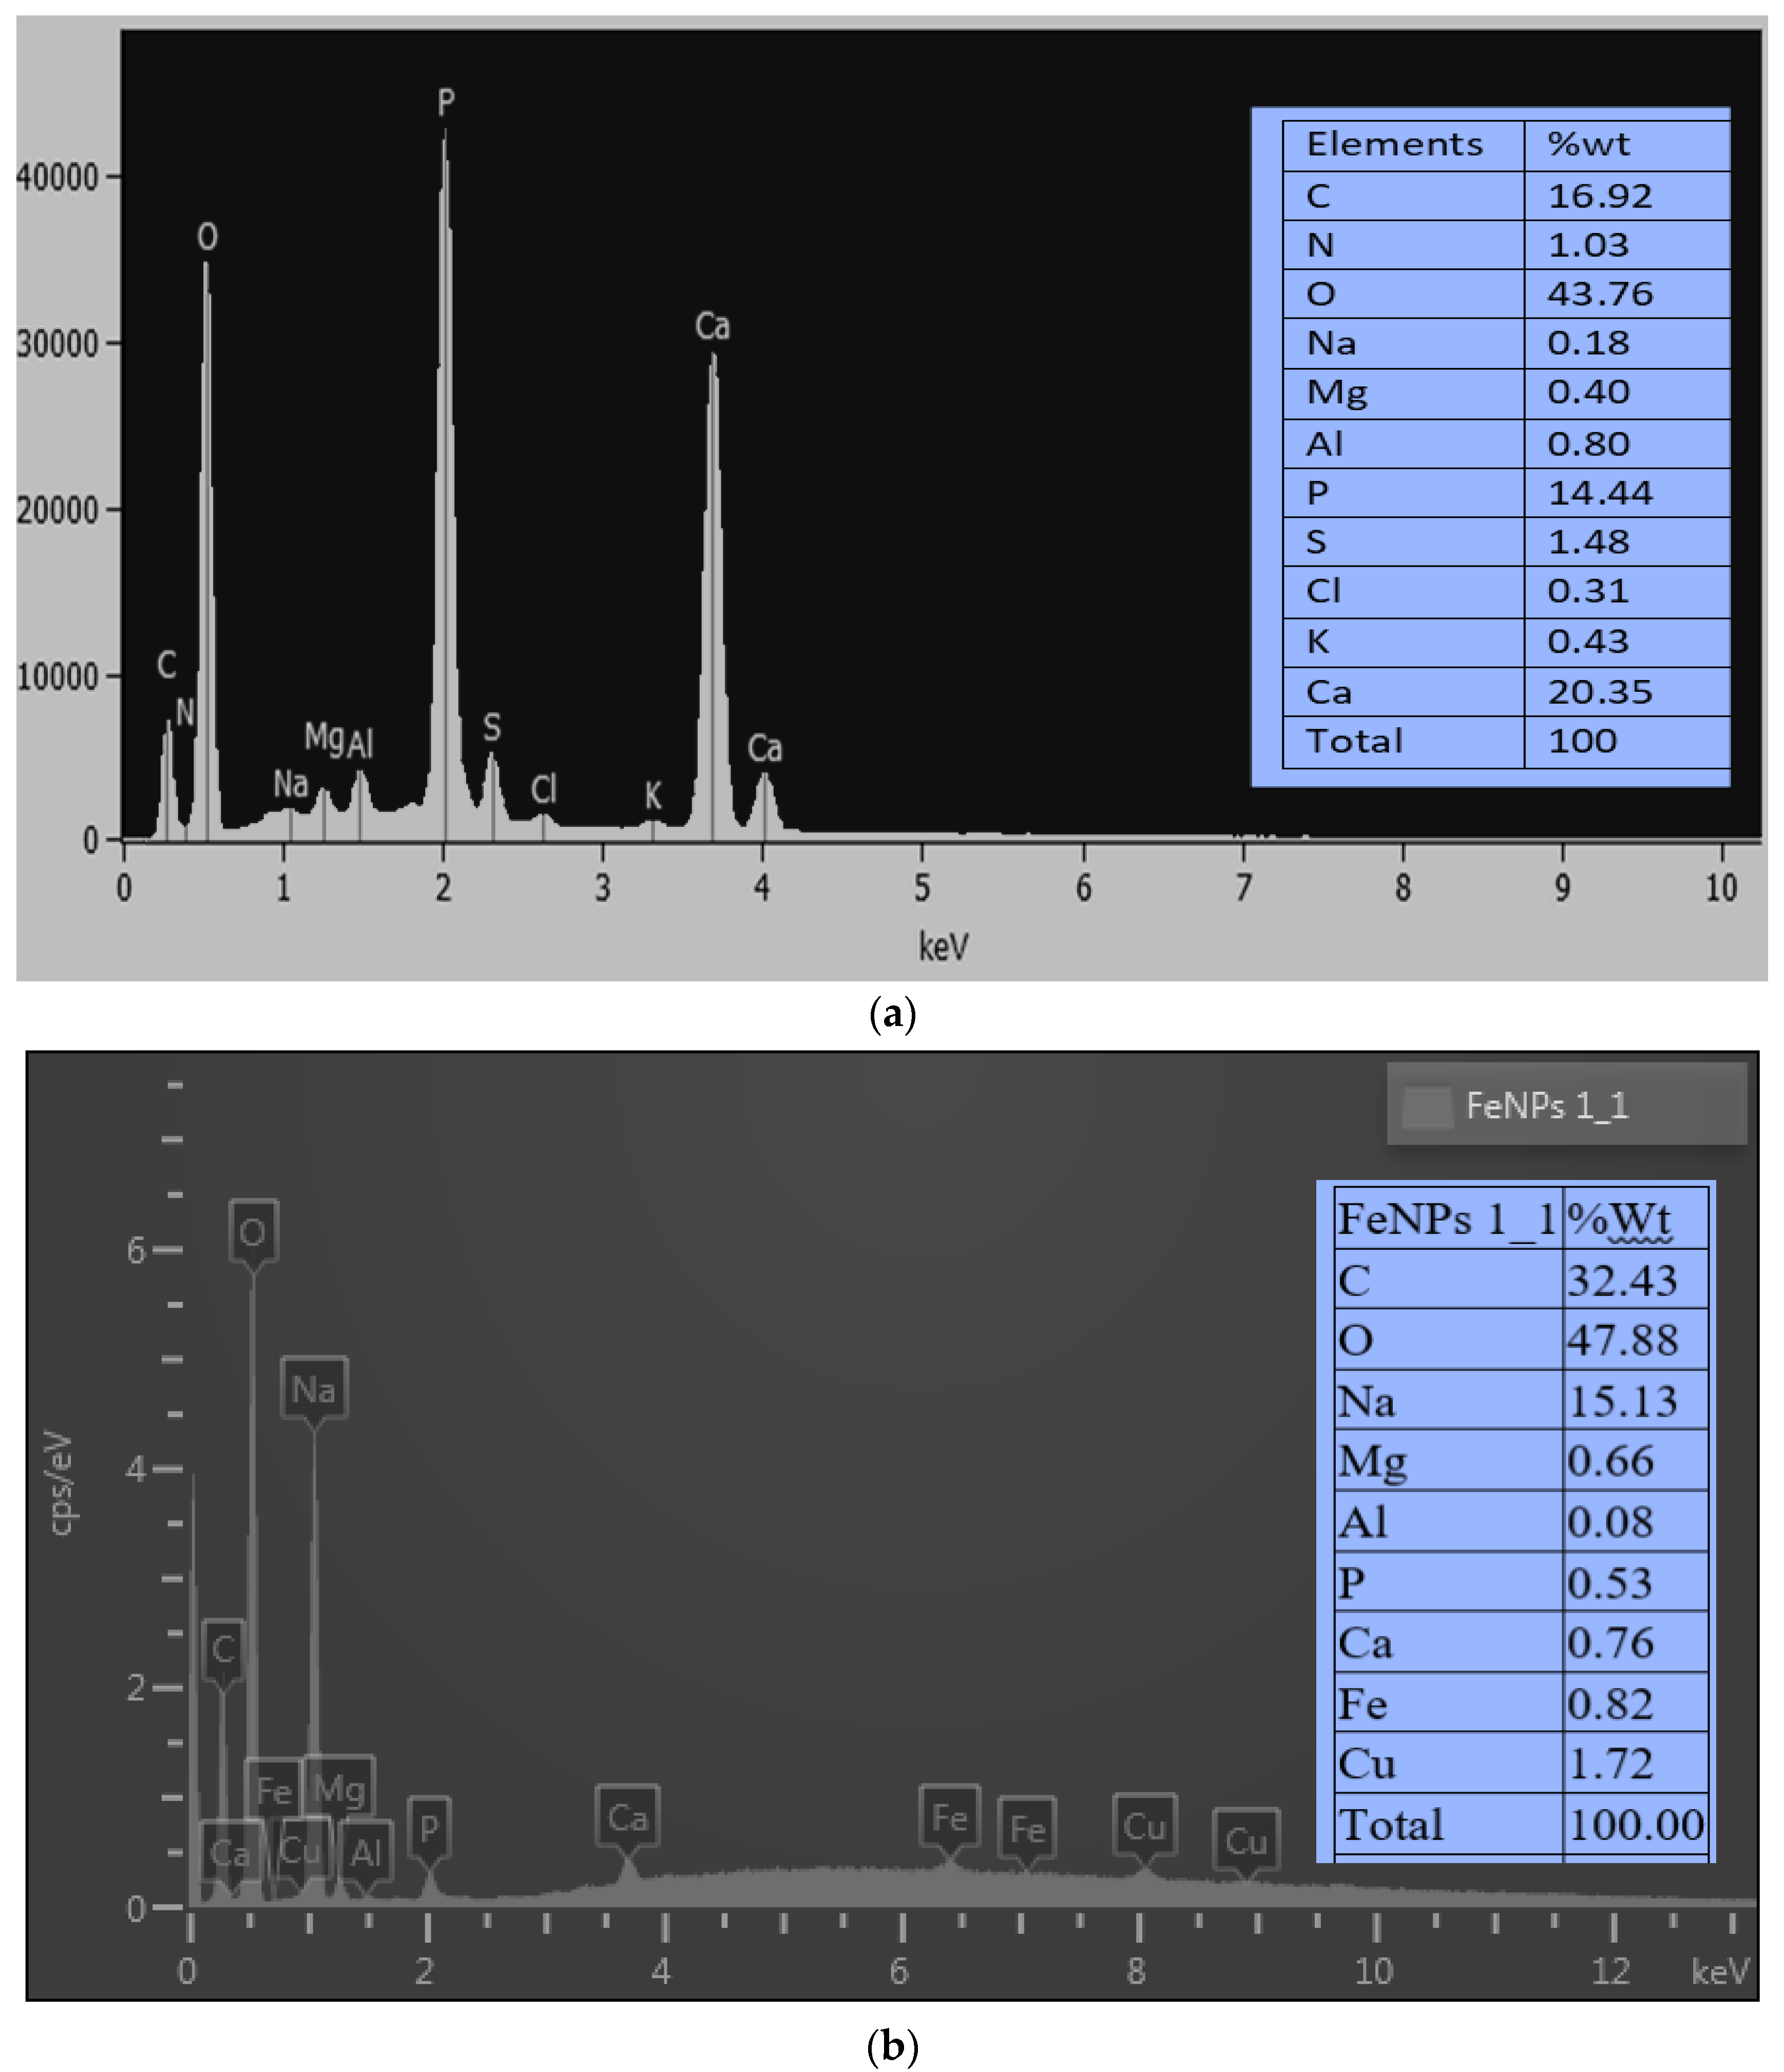Screen dimensions: 1784x2072
Task: Select the Total 100.00 cell in the lower table
Action: 1635,1825
